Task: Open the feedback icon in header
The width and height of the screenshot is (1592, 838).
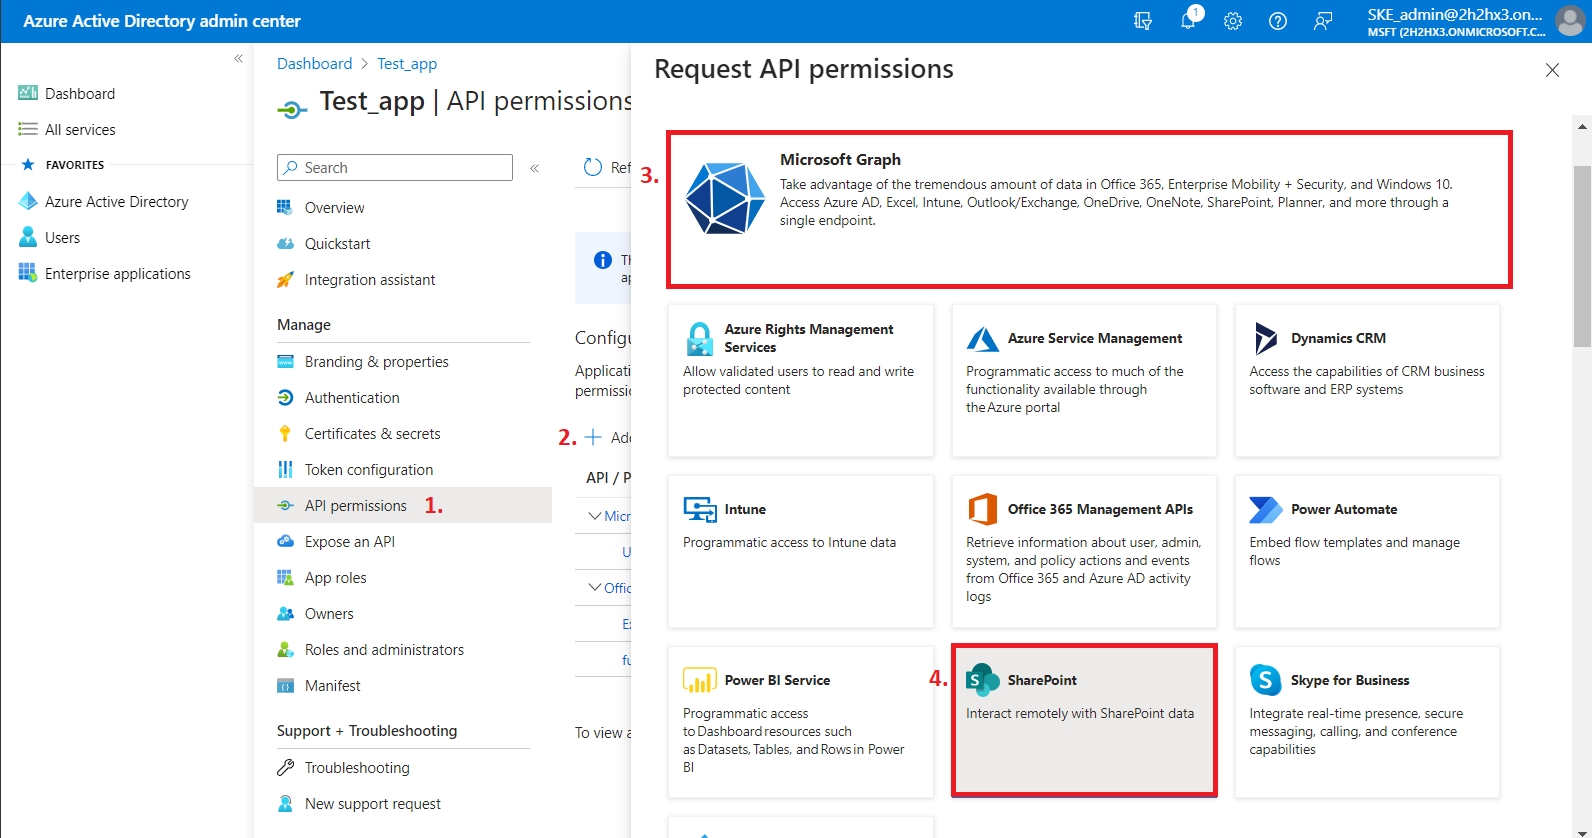Action: tap(1323, 21)
